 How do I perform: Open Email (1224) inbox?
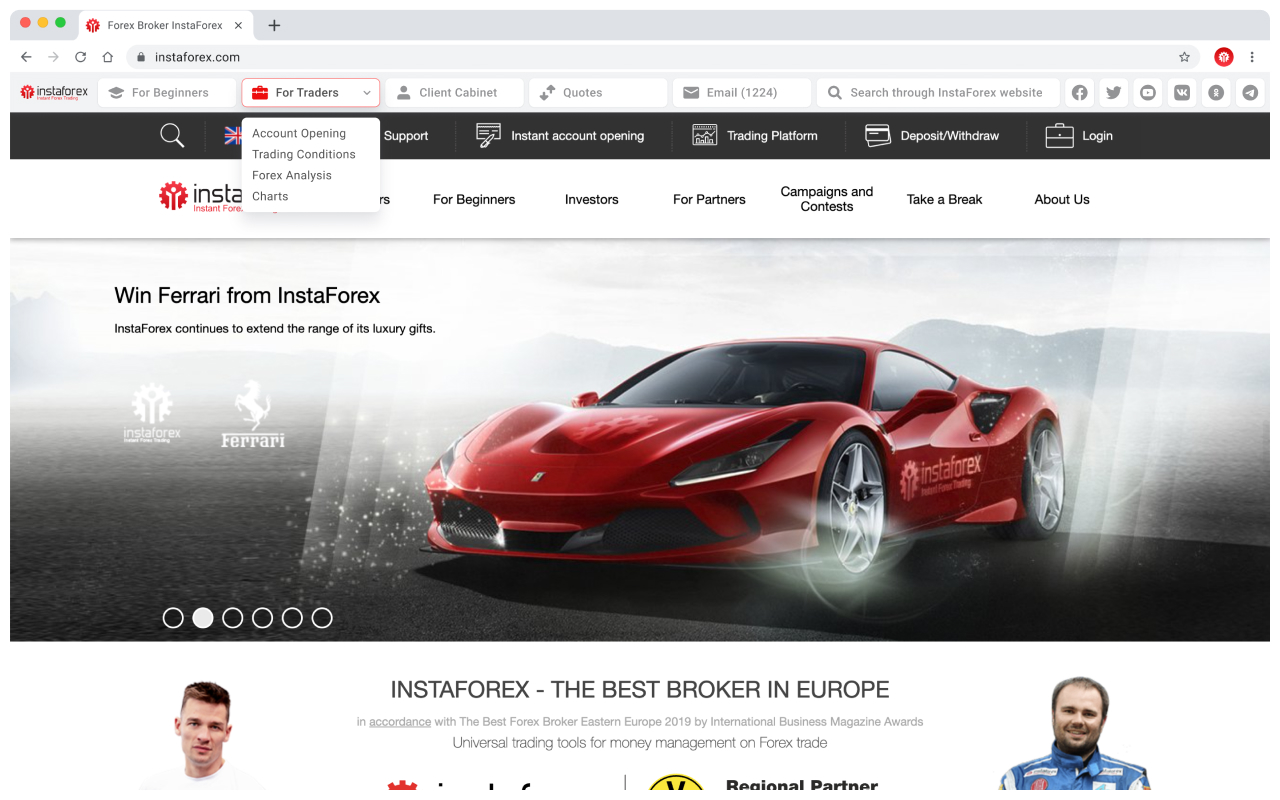tap(743, 92)
